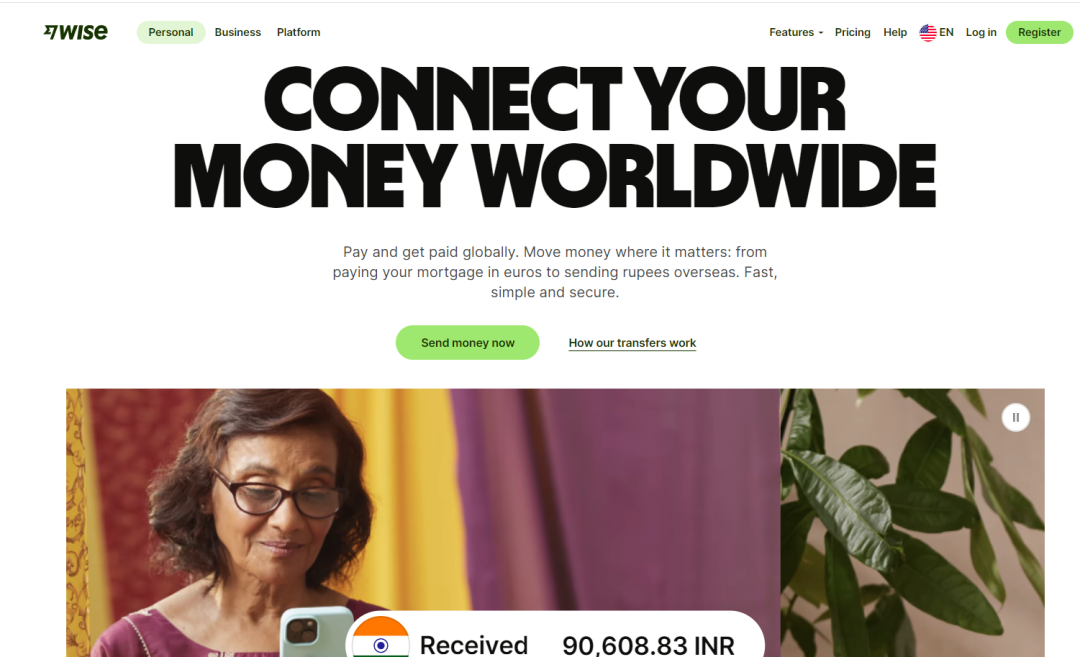Viewport: 1080px width, 657px height.
Task: Click the Features menu label
Action: (x=791, y=32)
